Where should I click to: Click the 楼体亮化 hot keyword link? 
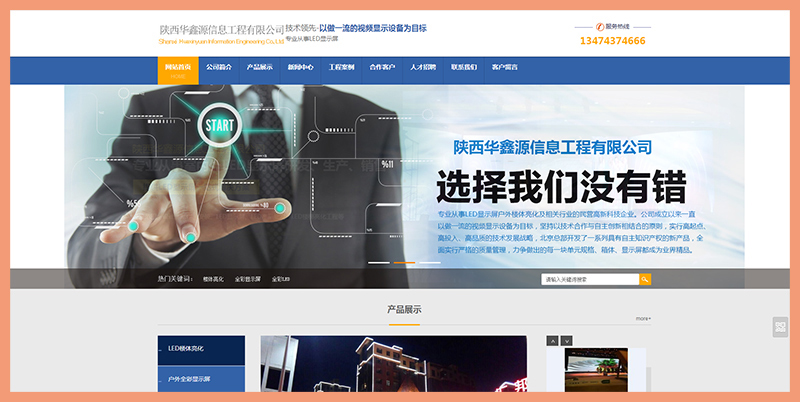point(213,280)
